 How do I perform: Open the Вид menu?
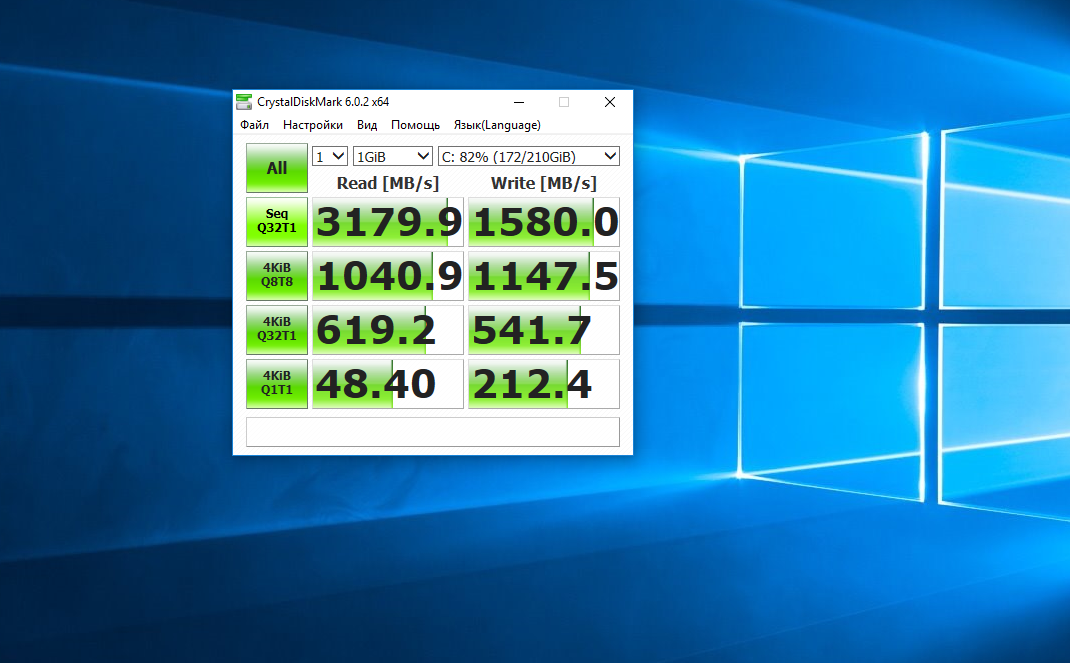tap(367, 125)
